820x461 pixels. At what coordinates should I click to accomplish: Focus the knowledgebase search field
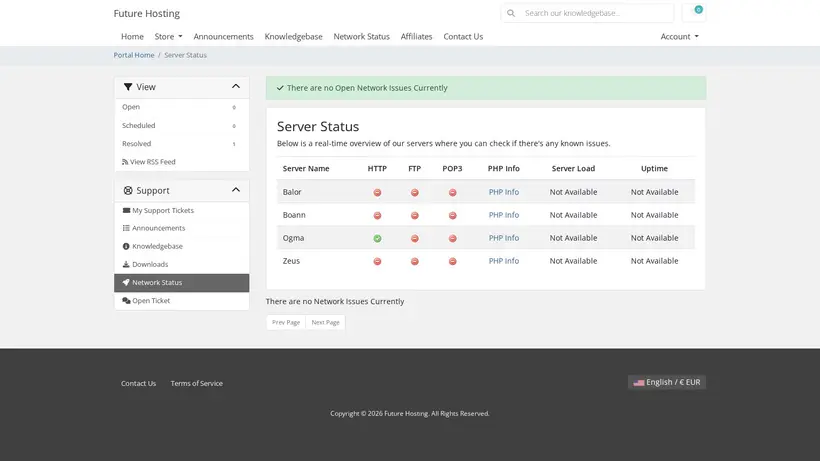coord(598,13)
